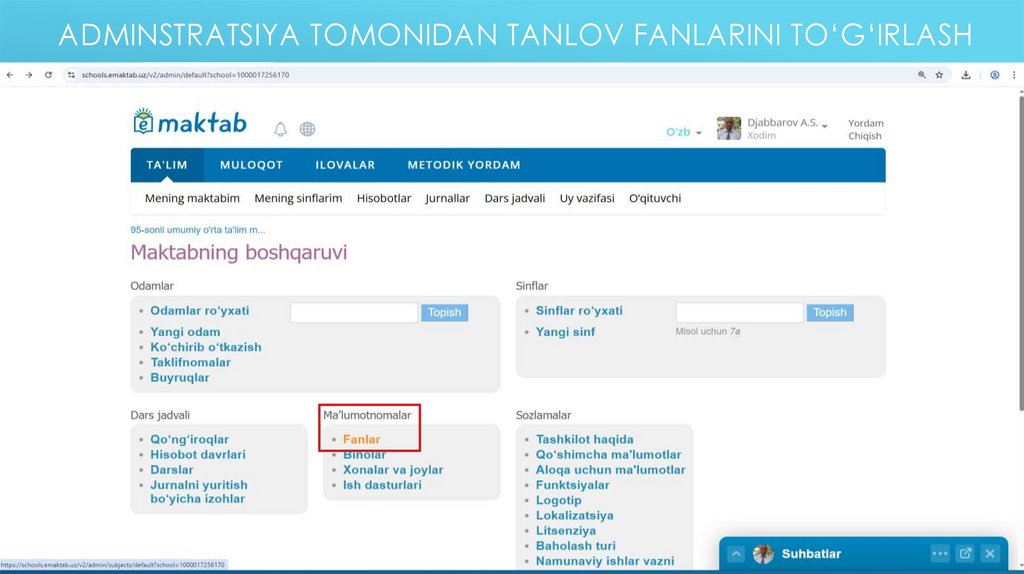Click the Sinflar search input field
This screenshot has height=574, width=1024.
click(739, 312)
